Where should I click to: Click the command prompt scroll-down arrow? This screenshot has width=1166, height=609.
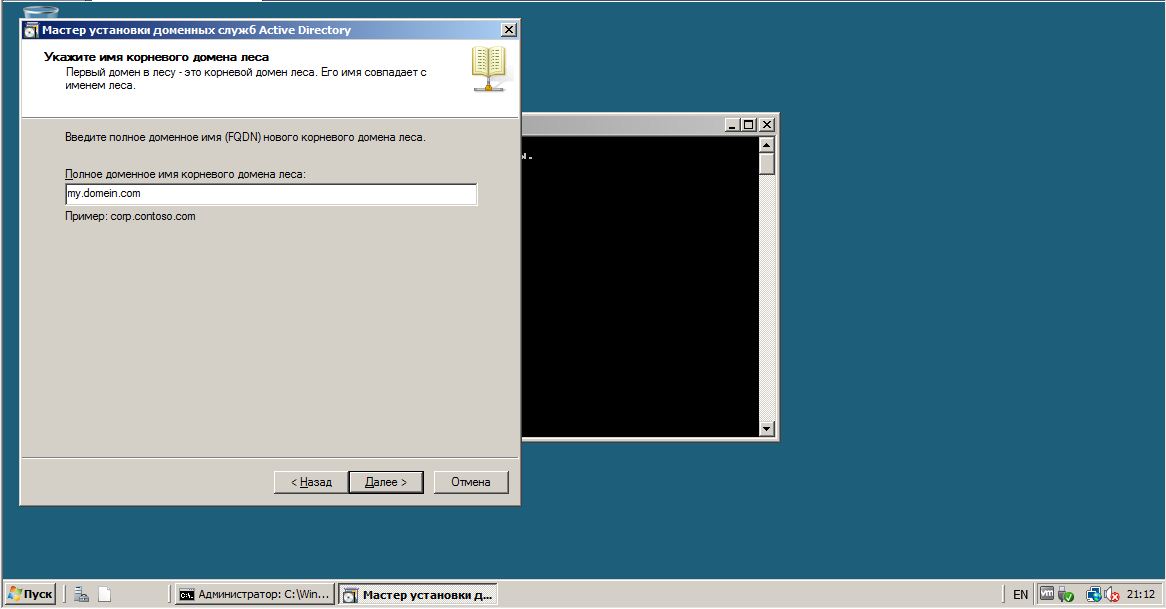[x=767, y=429]
